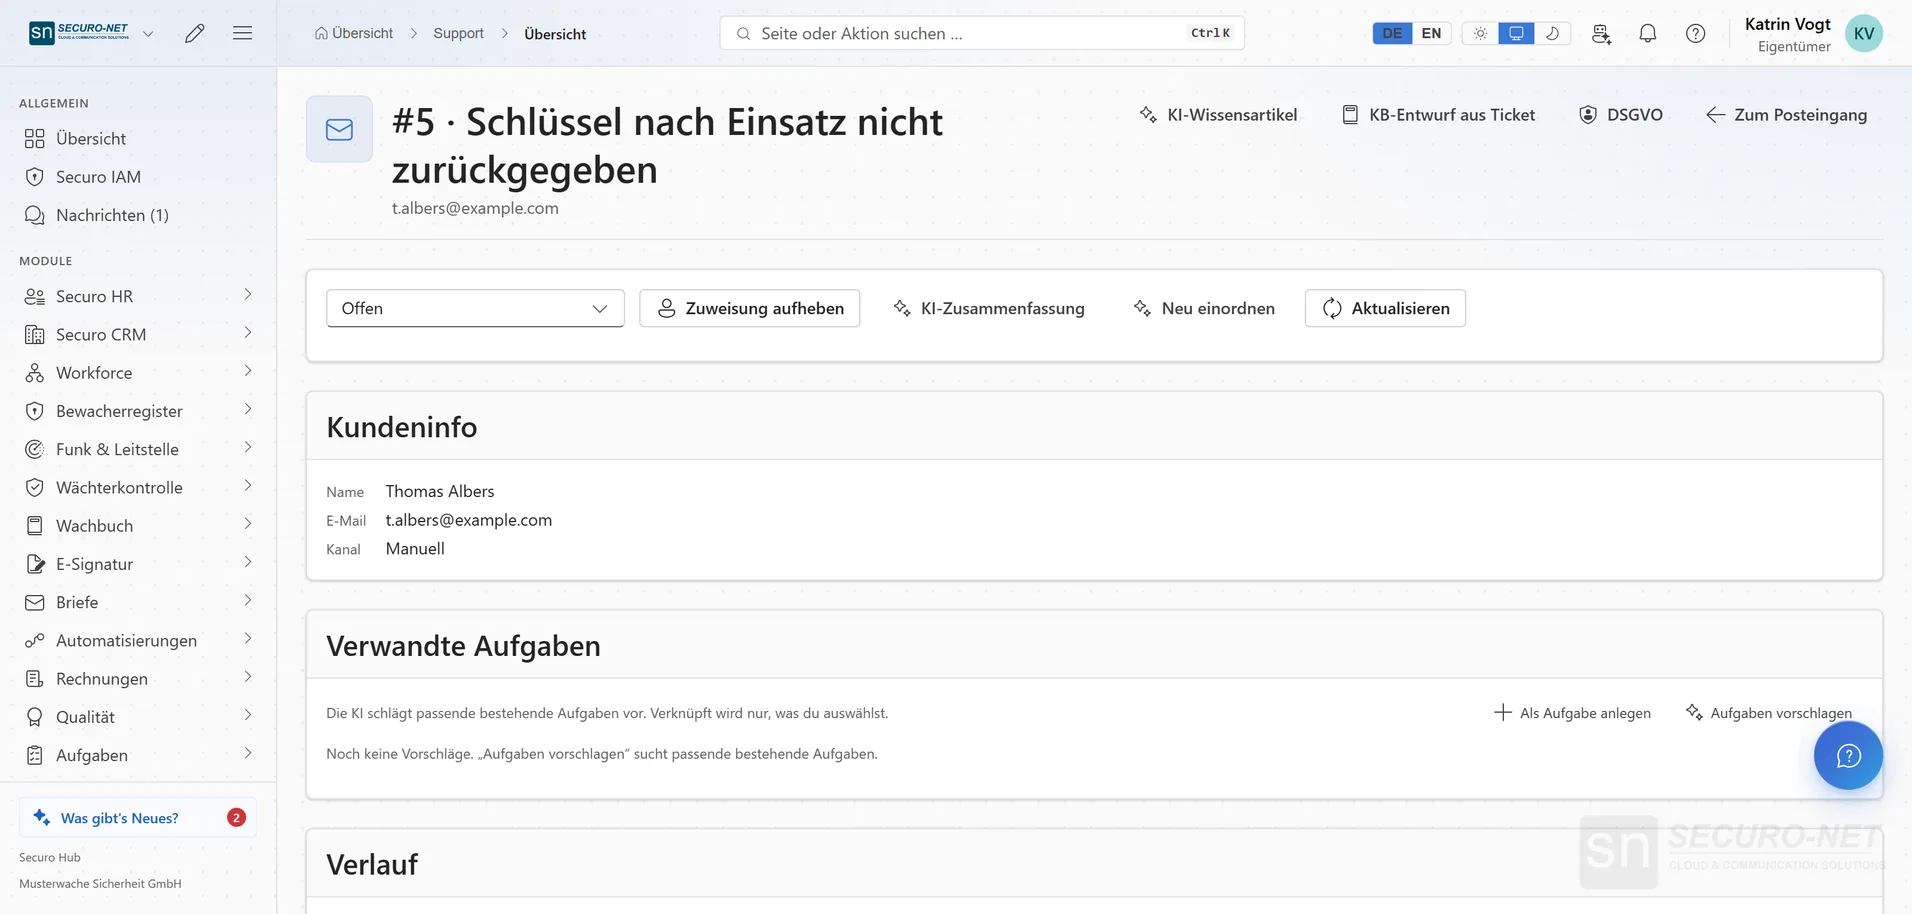Open the E-Signatur menu item
The height and width of the screenshot is (914, 1912).
tap(138, 564)
